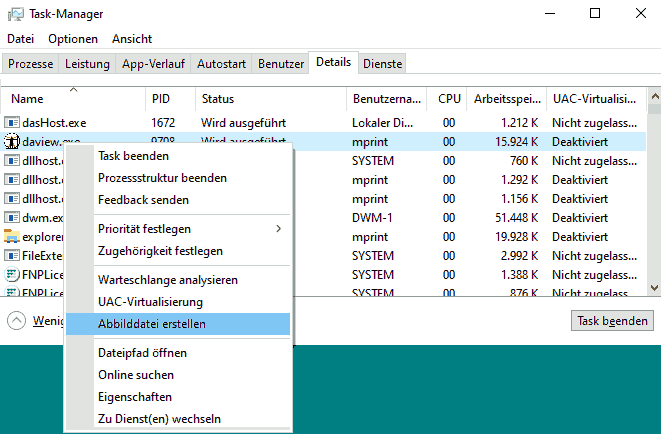Switch to the Dienste tab
Image resolution: width=661 pixels, height=434 pixels.
click(382, 64)
